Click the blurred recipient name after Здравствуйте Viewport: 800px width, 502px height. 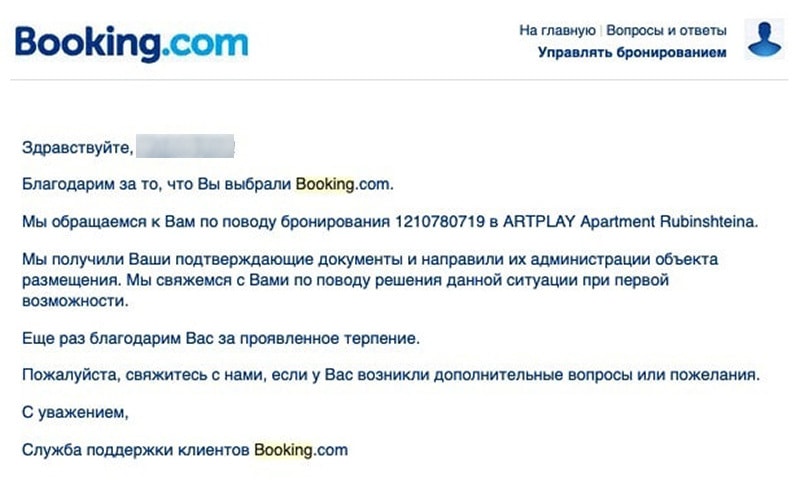(185, 148)
